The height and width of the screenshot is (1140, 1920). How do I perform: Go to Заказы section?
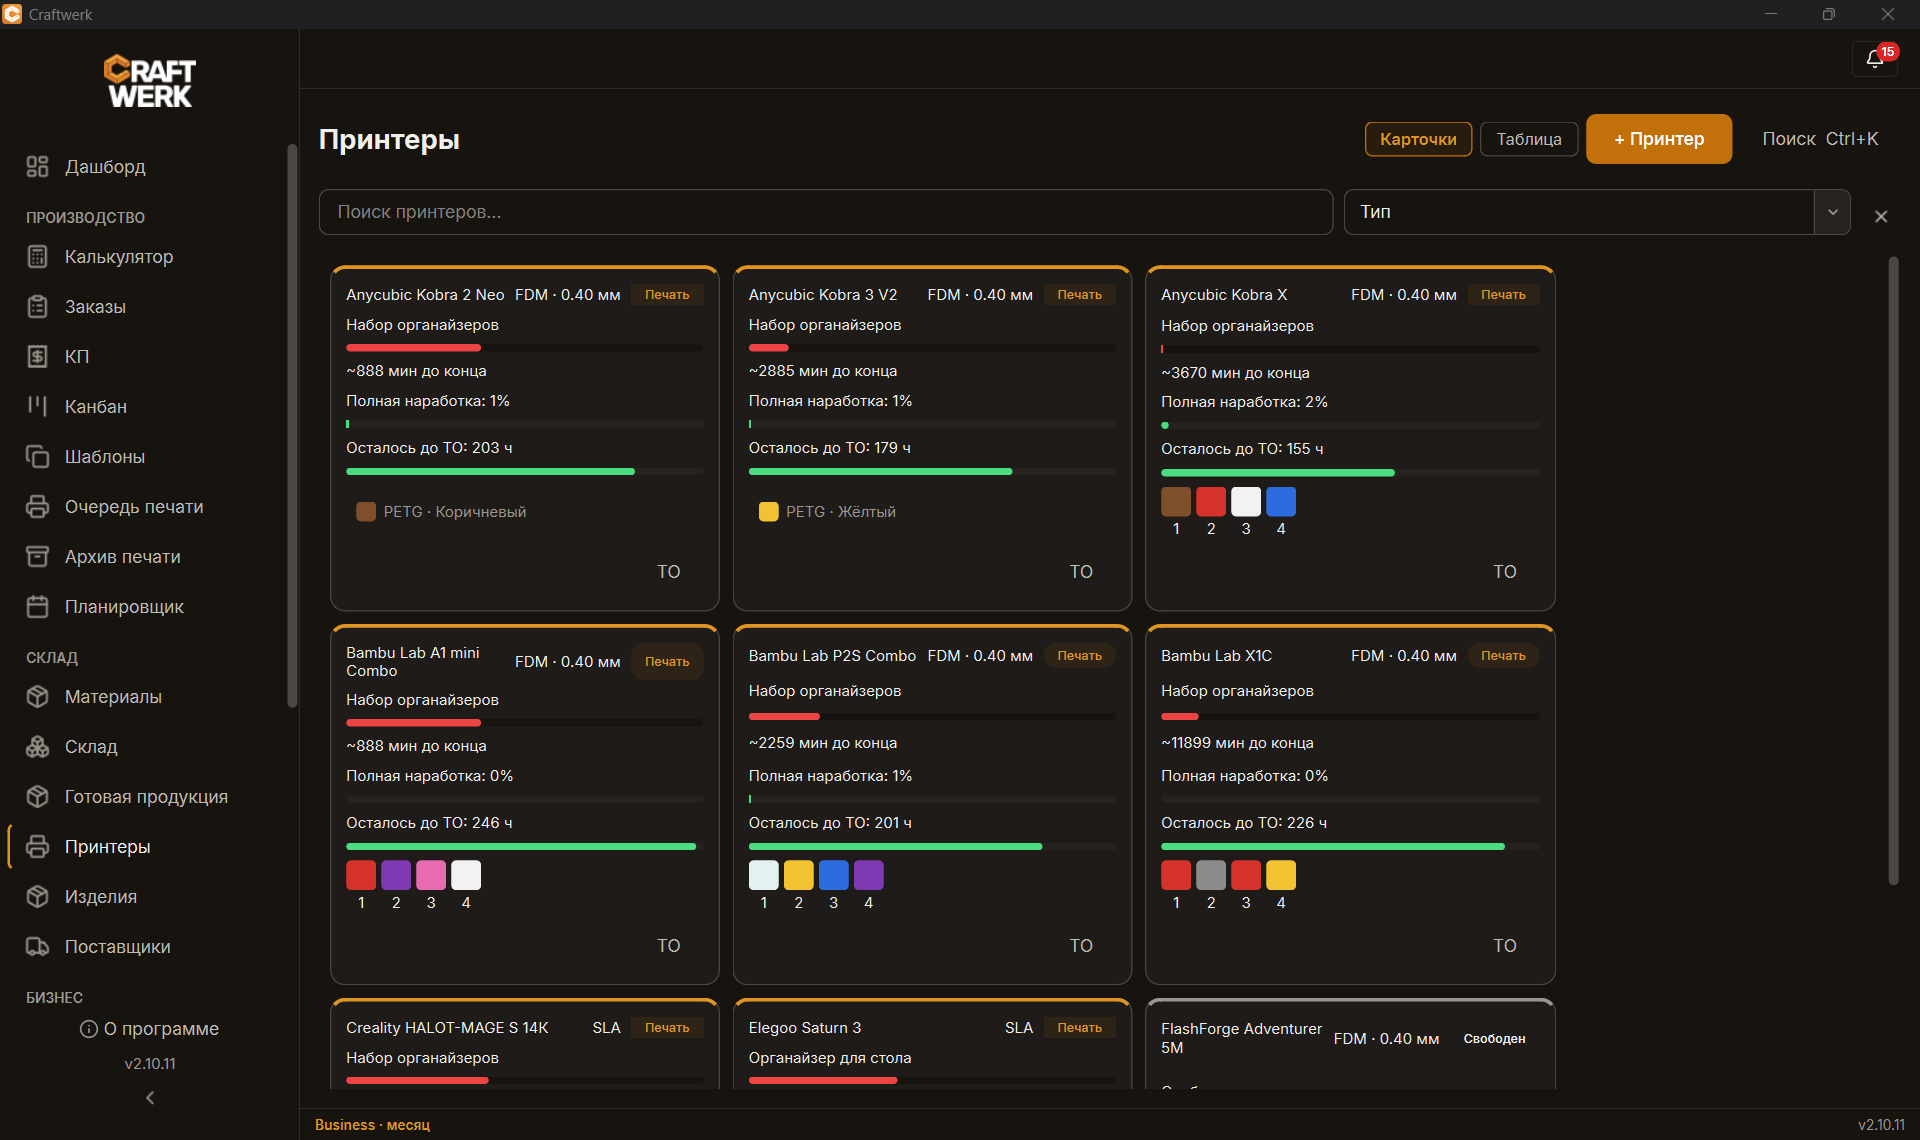[95, 307]
